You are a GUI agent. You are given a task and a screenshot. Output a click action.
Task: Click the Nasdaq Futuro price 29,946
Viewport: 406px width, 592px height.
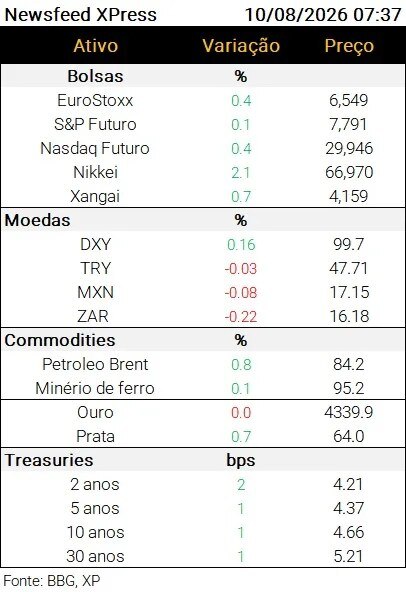tap(349, 148)
